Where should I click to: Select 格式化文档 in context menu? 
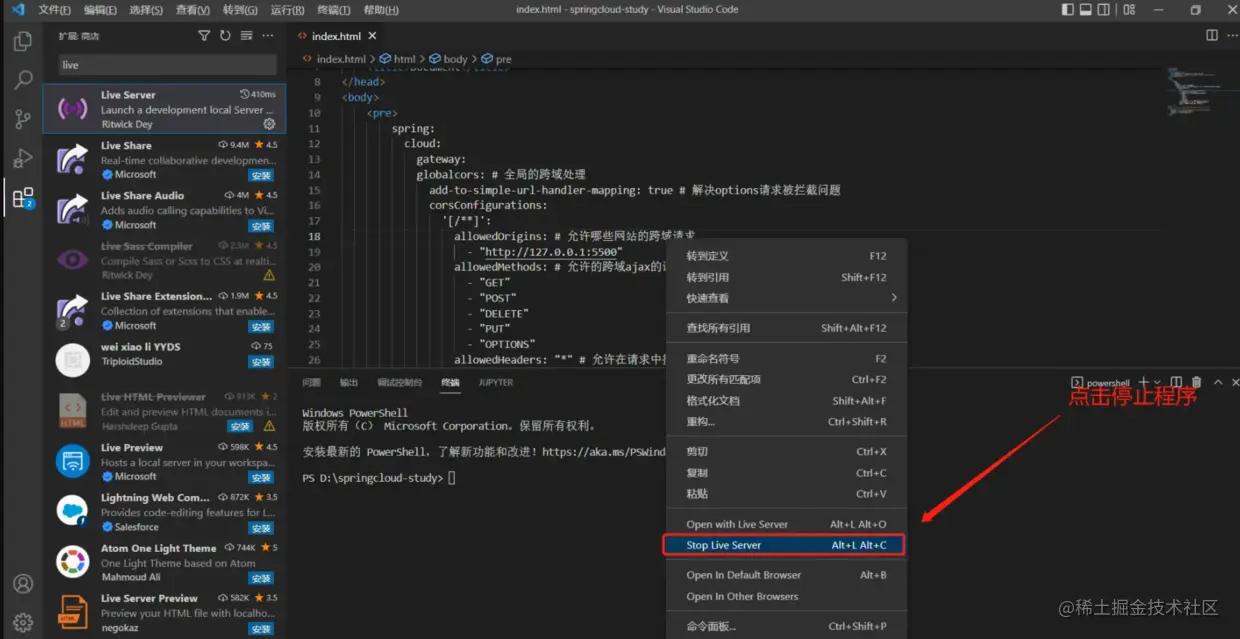coord(787,400)
